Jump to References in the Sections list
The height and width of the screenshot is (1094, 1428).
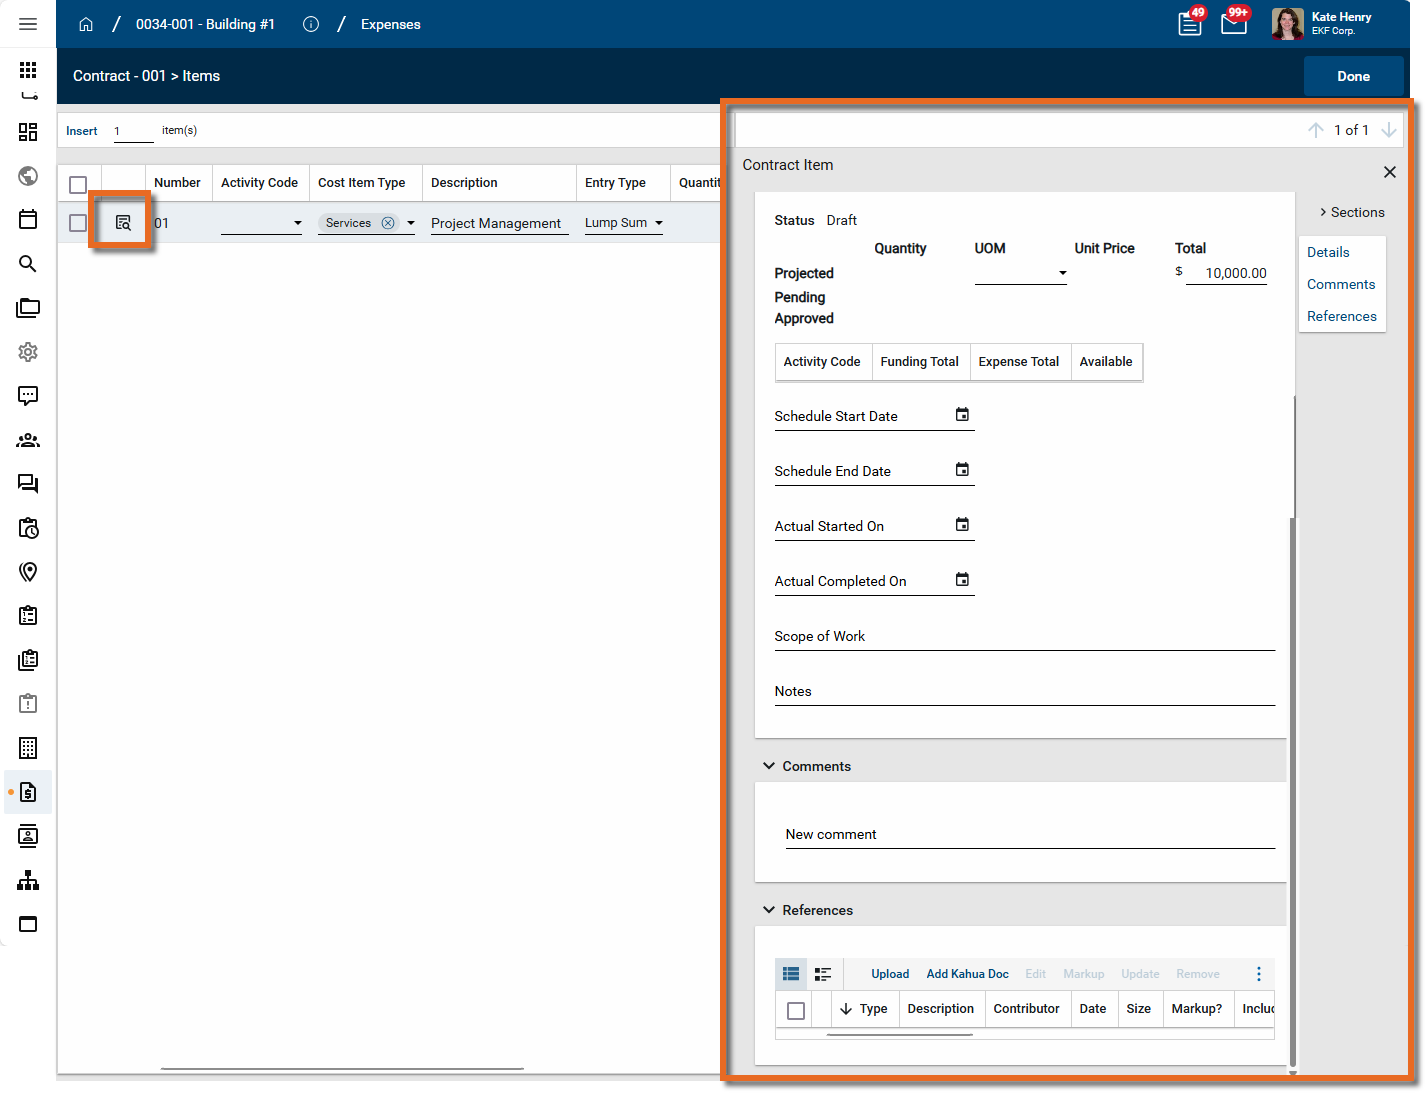(x=1341, y=316)
